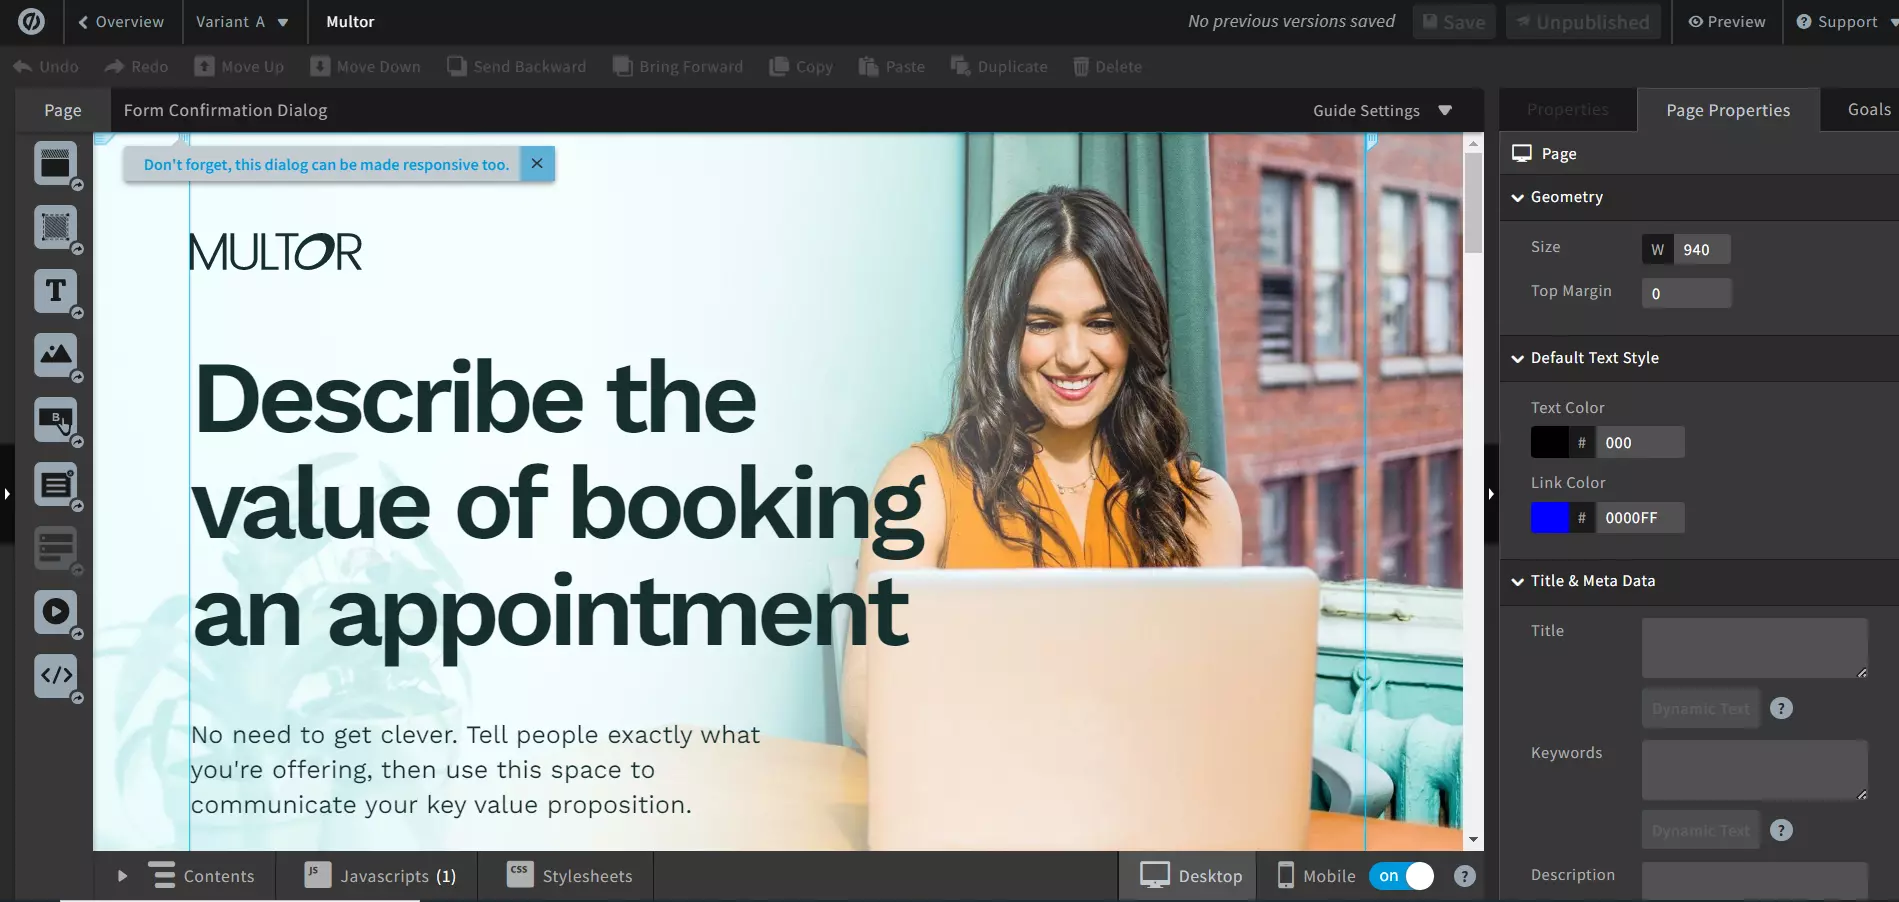
Task: Open the Goals tab
Action: click(x=1871, y=110)
